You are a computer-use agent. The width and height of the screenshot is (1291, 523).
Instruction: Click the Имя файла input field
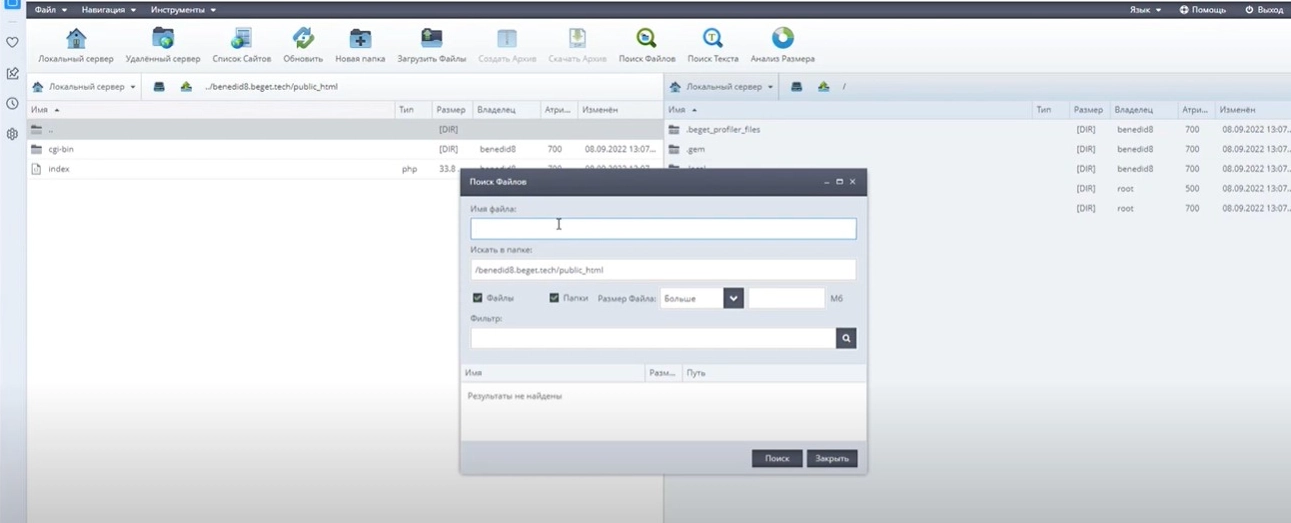click(x=663, y=229)
